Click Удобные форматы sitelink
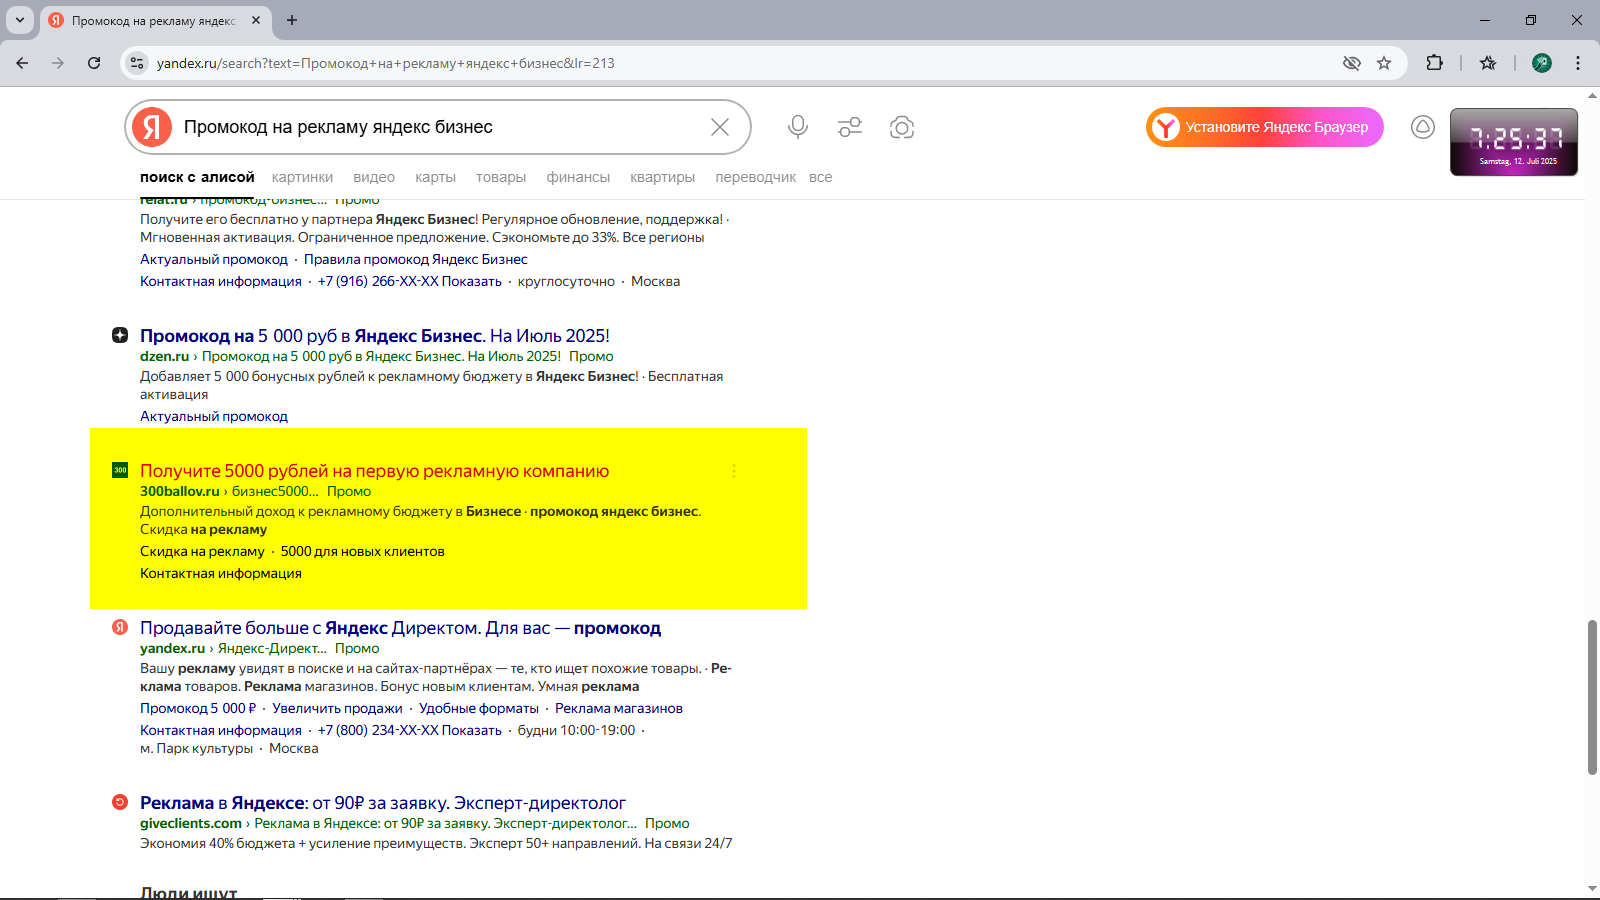 pyautogui.click(x=479, y=708)
